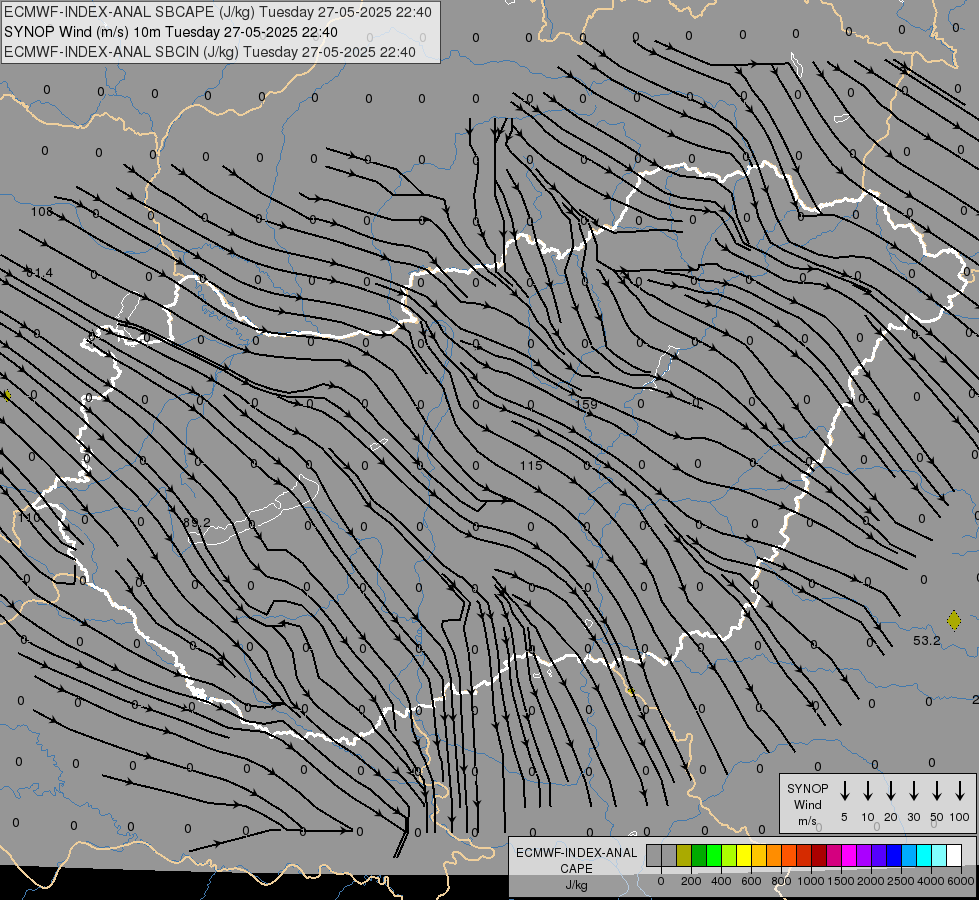This screenshot has width=979, height=900.
Task: Select the bright magenta CAPE legend swatch
Action: pos(849,855)
